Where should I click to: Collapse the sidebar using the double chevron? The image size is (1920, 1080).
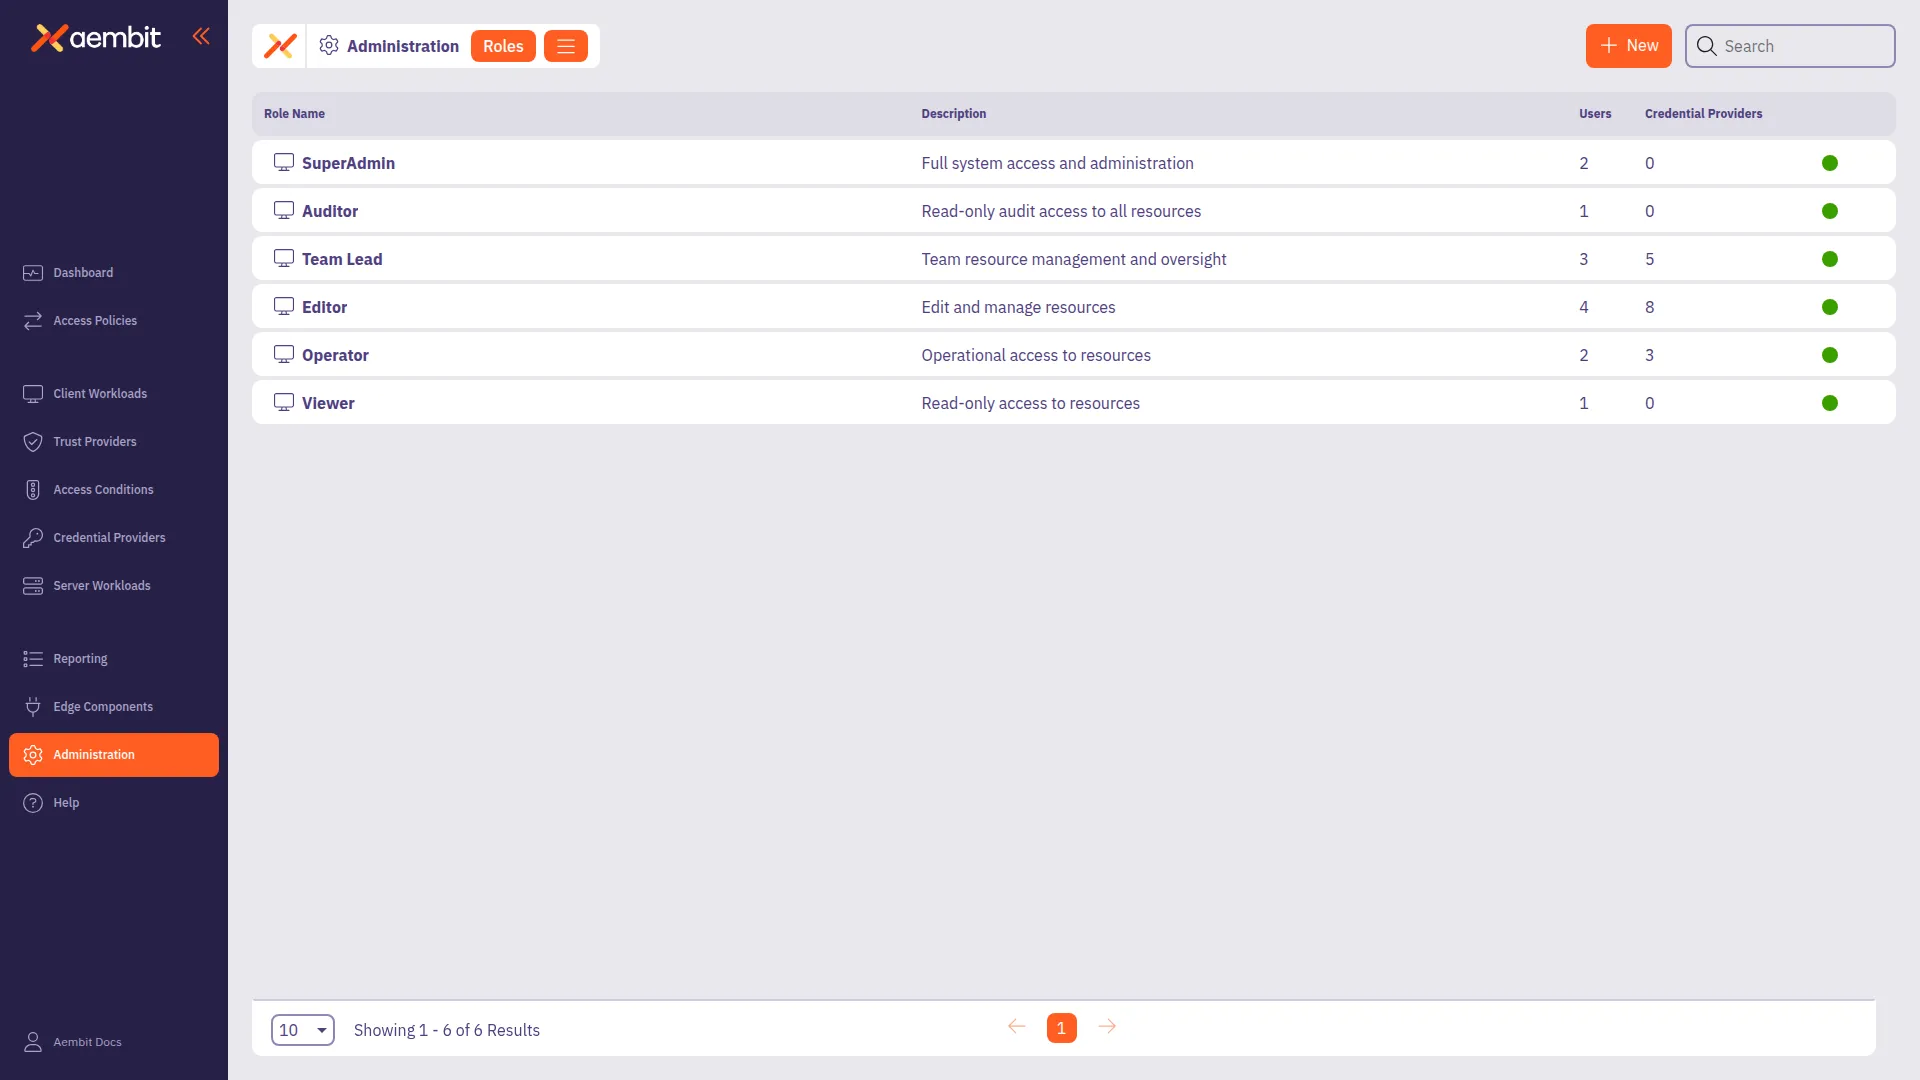[x=201, y=36]
